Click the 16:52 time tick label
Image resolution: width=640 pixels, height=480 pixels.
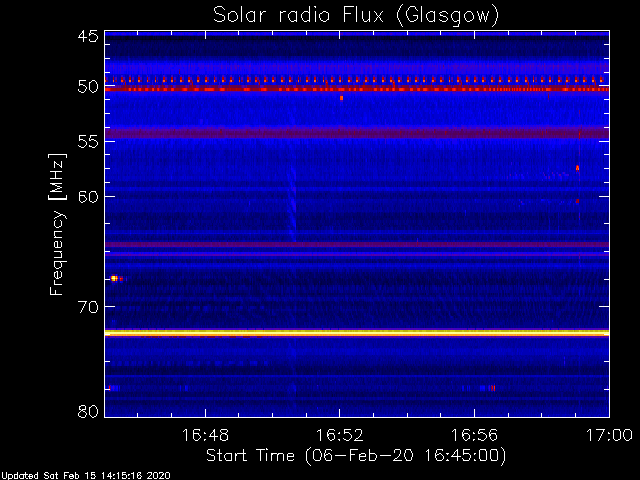(x=340, y=435)
